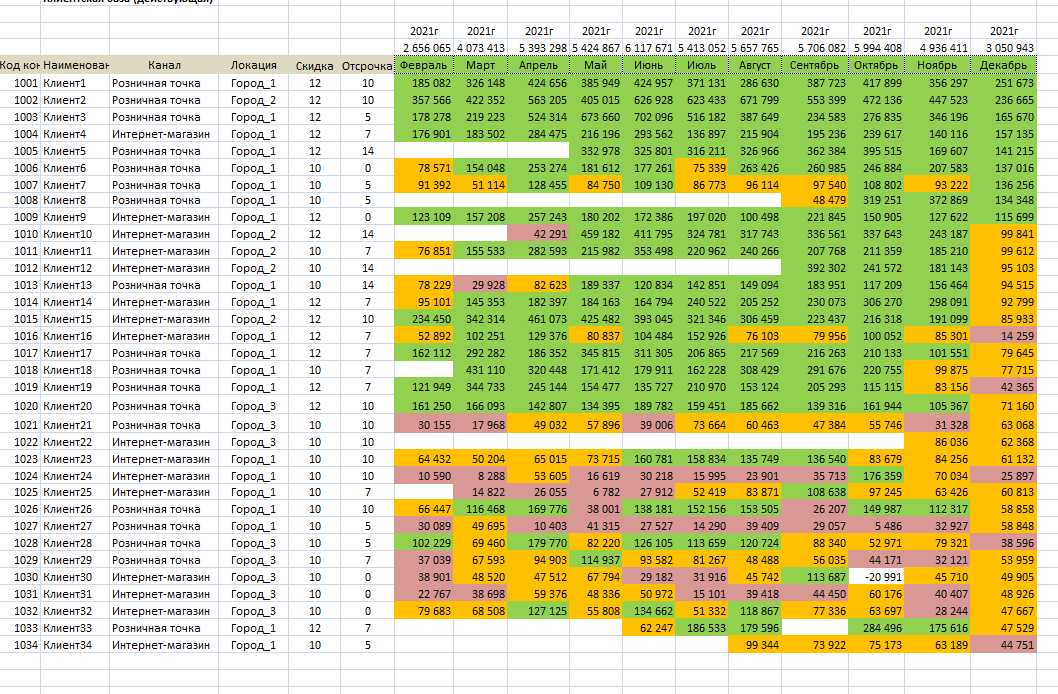Click the Канал header cell
This screenshot has height=694, width=1058.
[164, 65]
